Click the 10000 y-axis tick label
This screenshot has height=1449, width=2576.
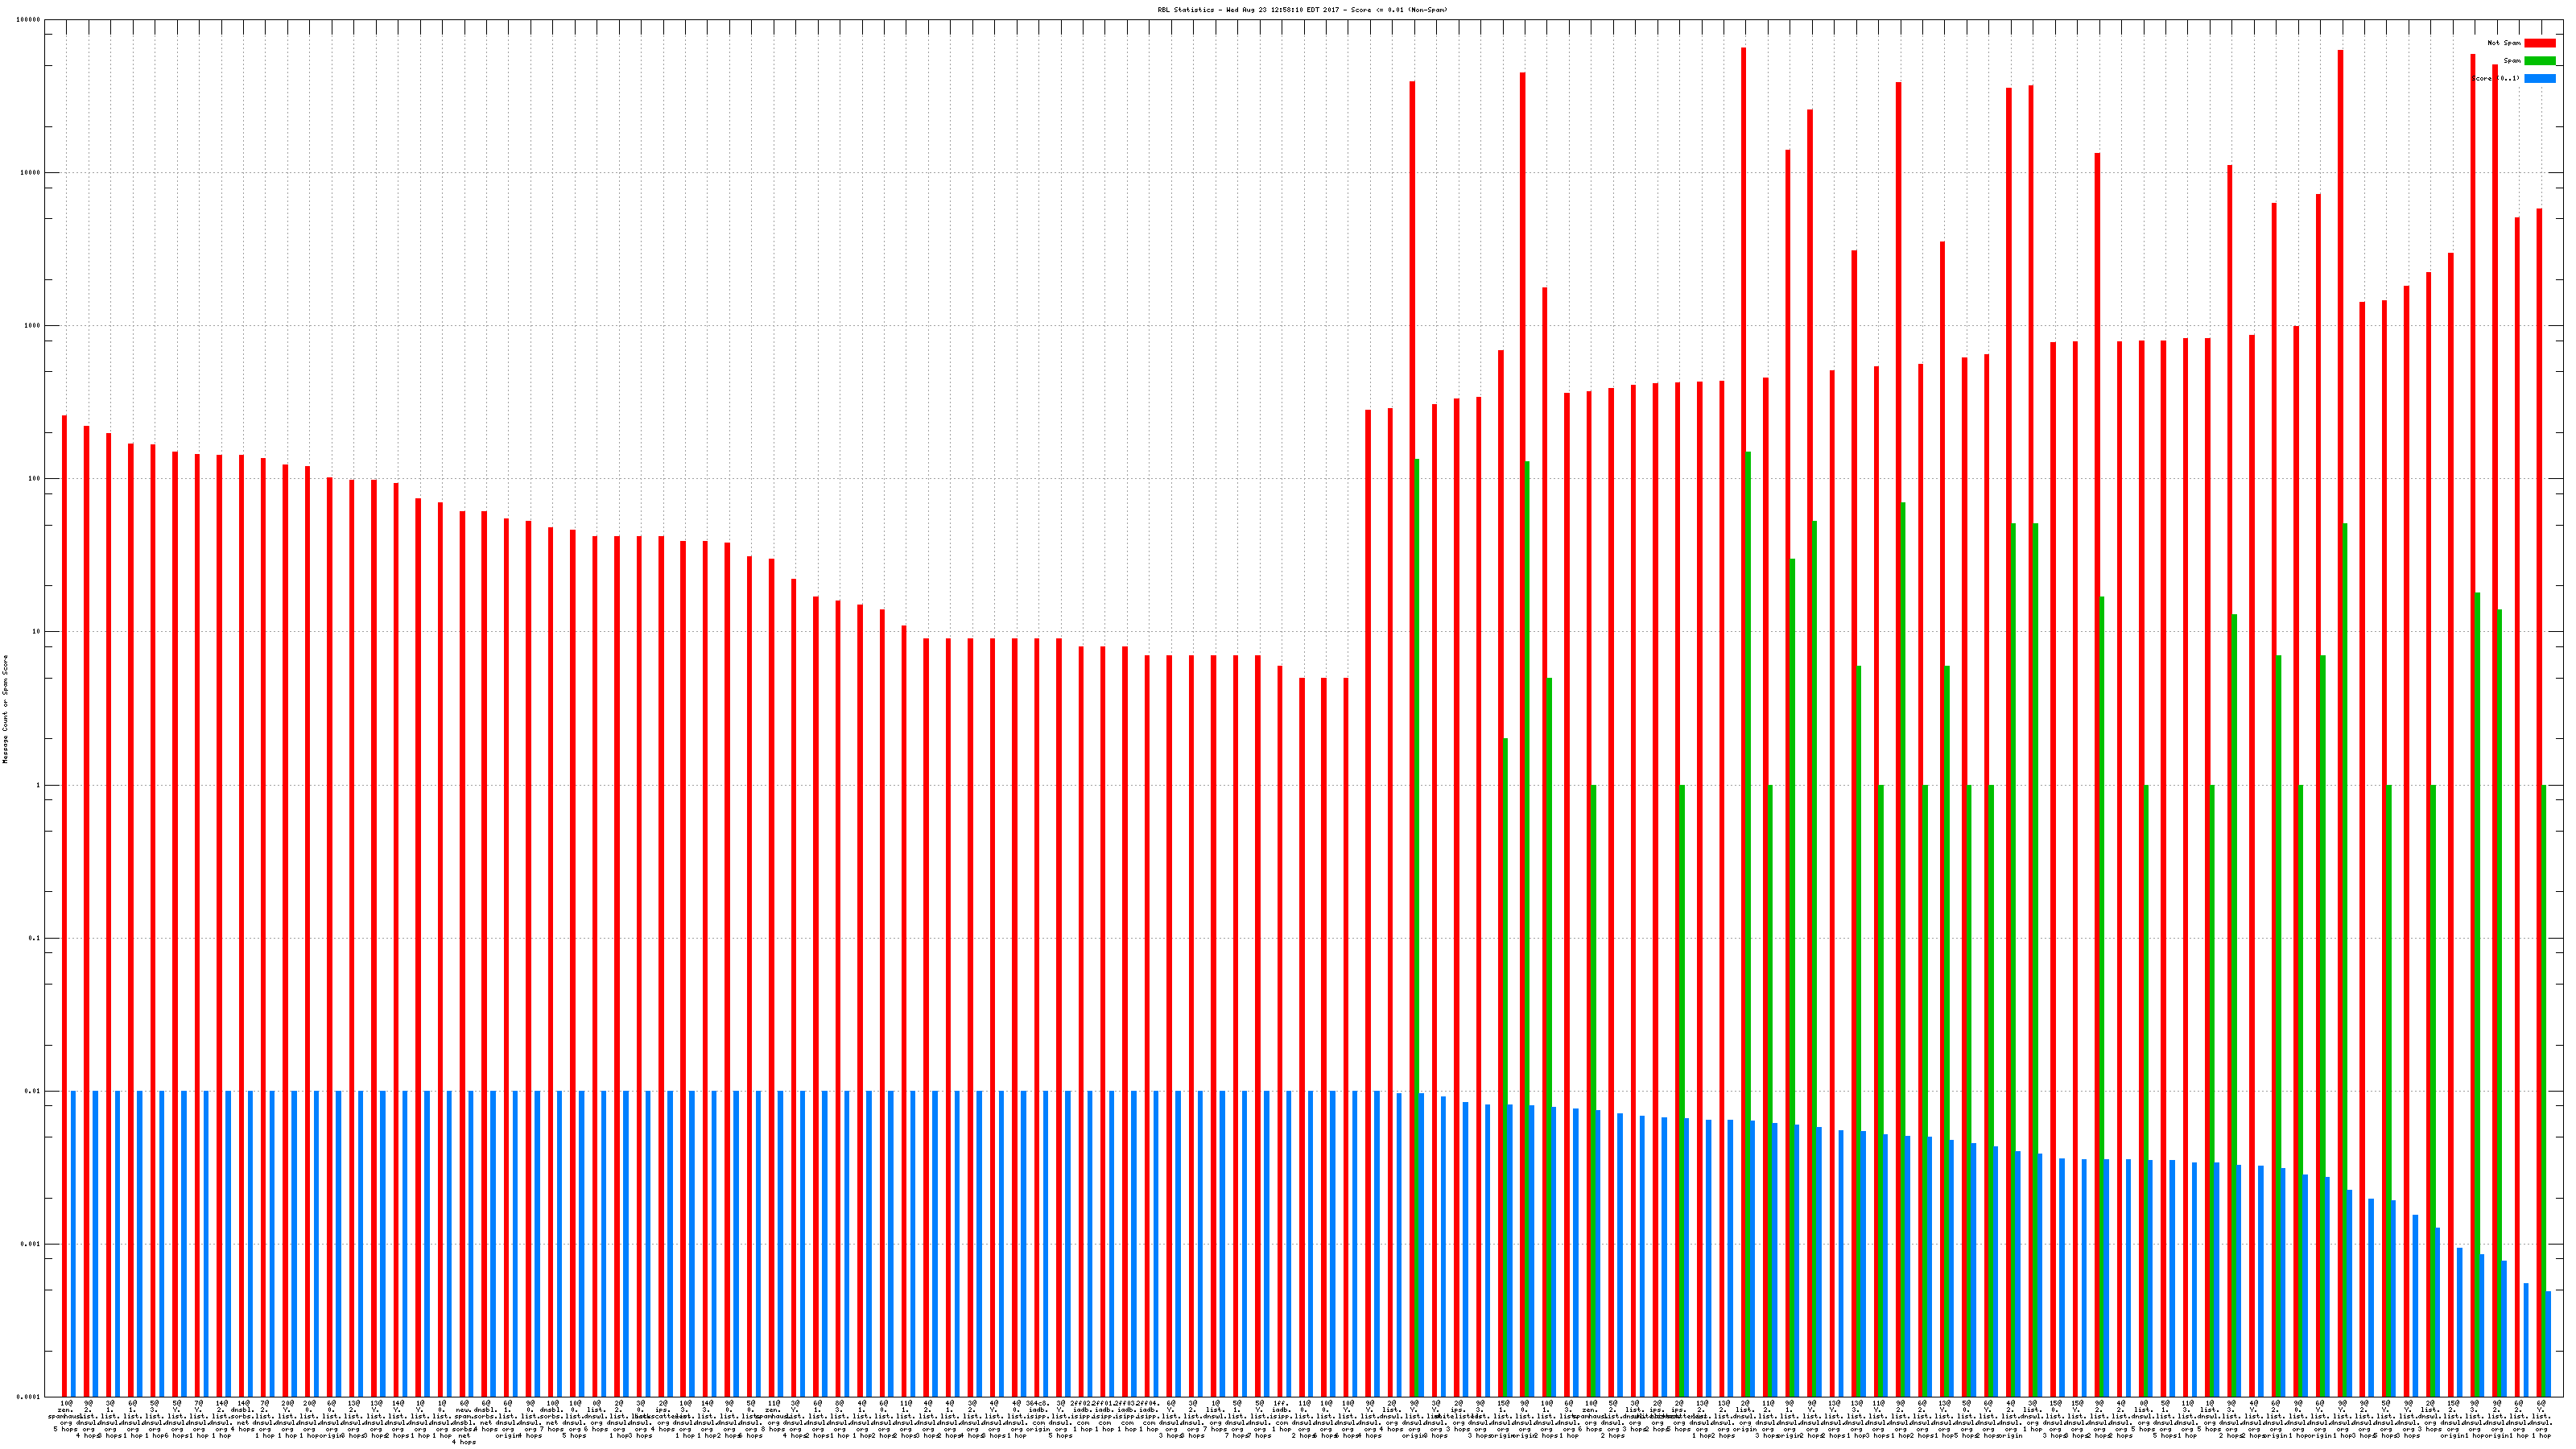point(31,173)
